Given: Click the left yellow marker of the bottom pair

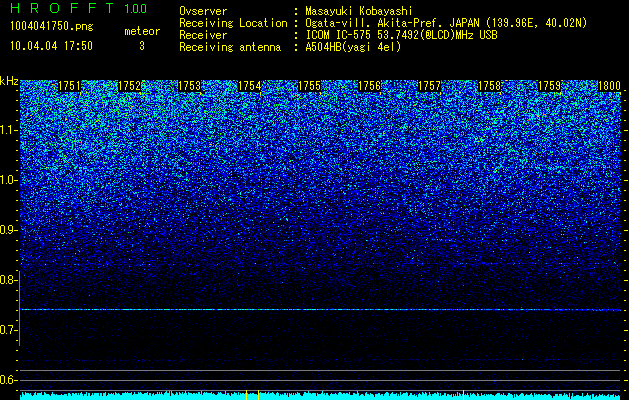Looking at the screenshot, I should pyautogui.click(x=246, y=395).
